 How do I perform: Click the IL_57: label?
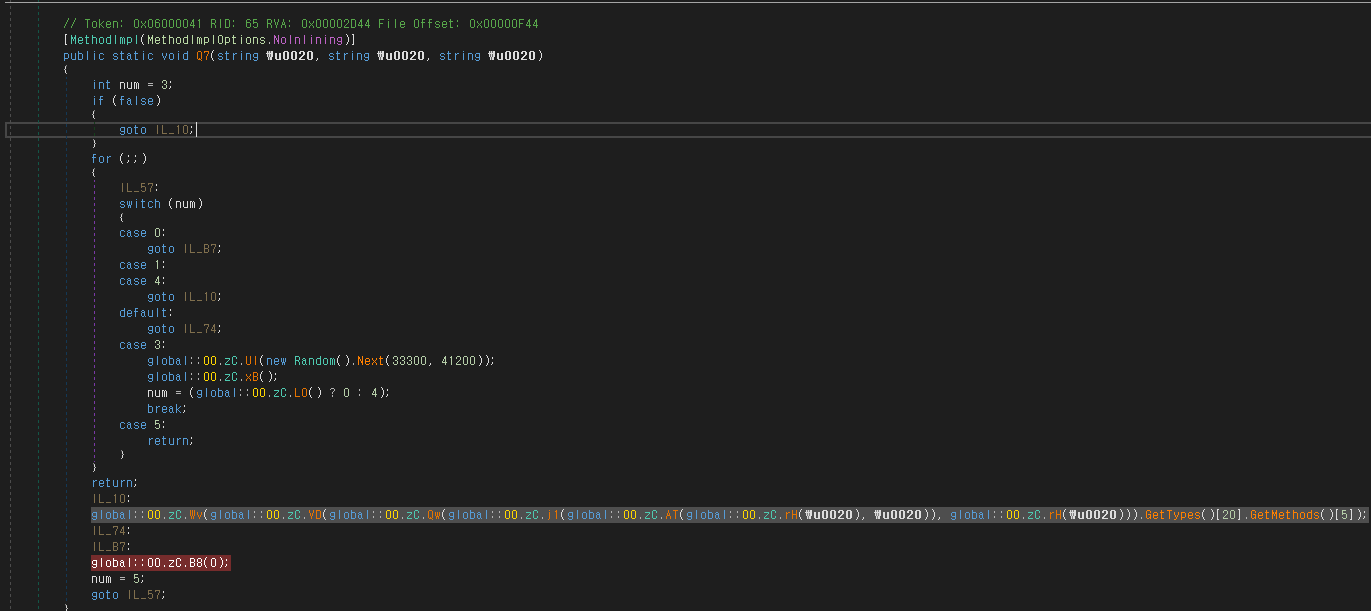[x=140, y=187]
